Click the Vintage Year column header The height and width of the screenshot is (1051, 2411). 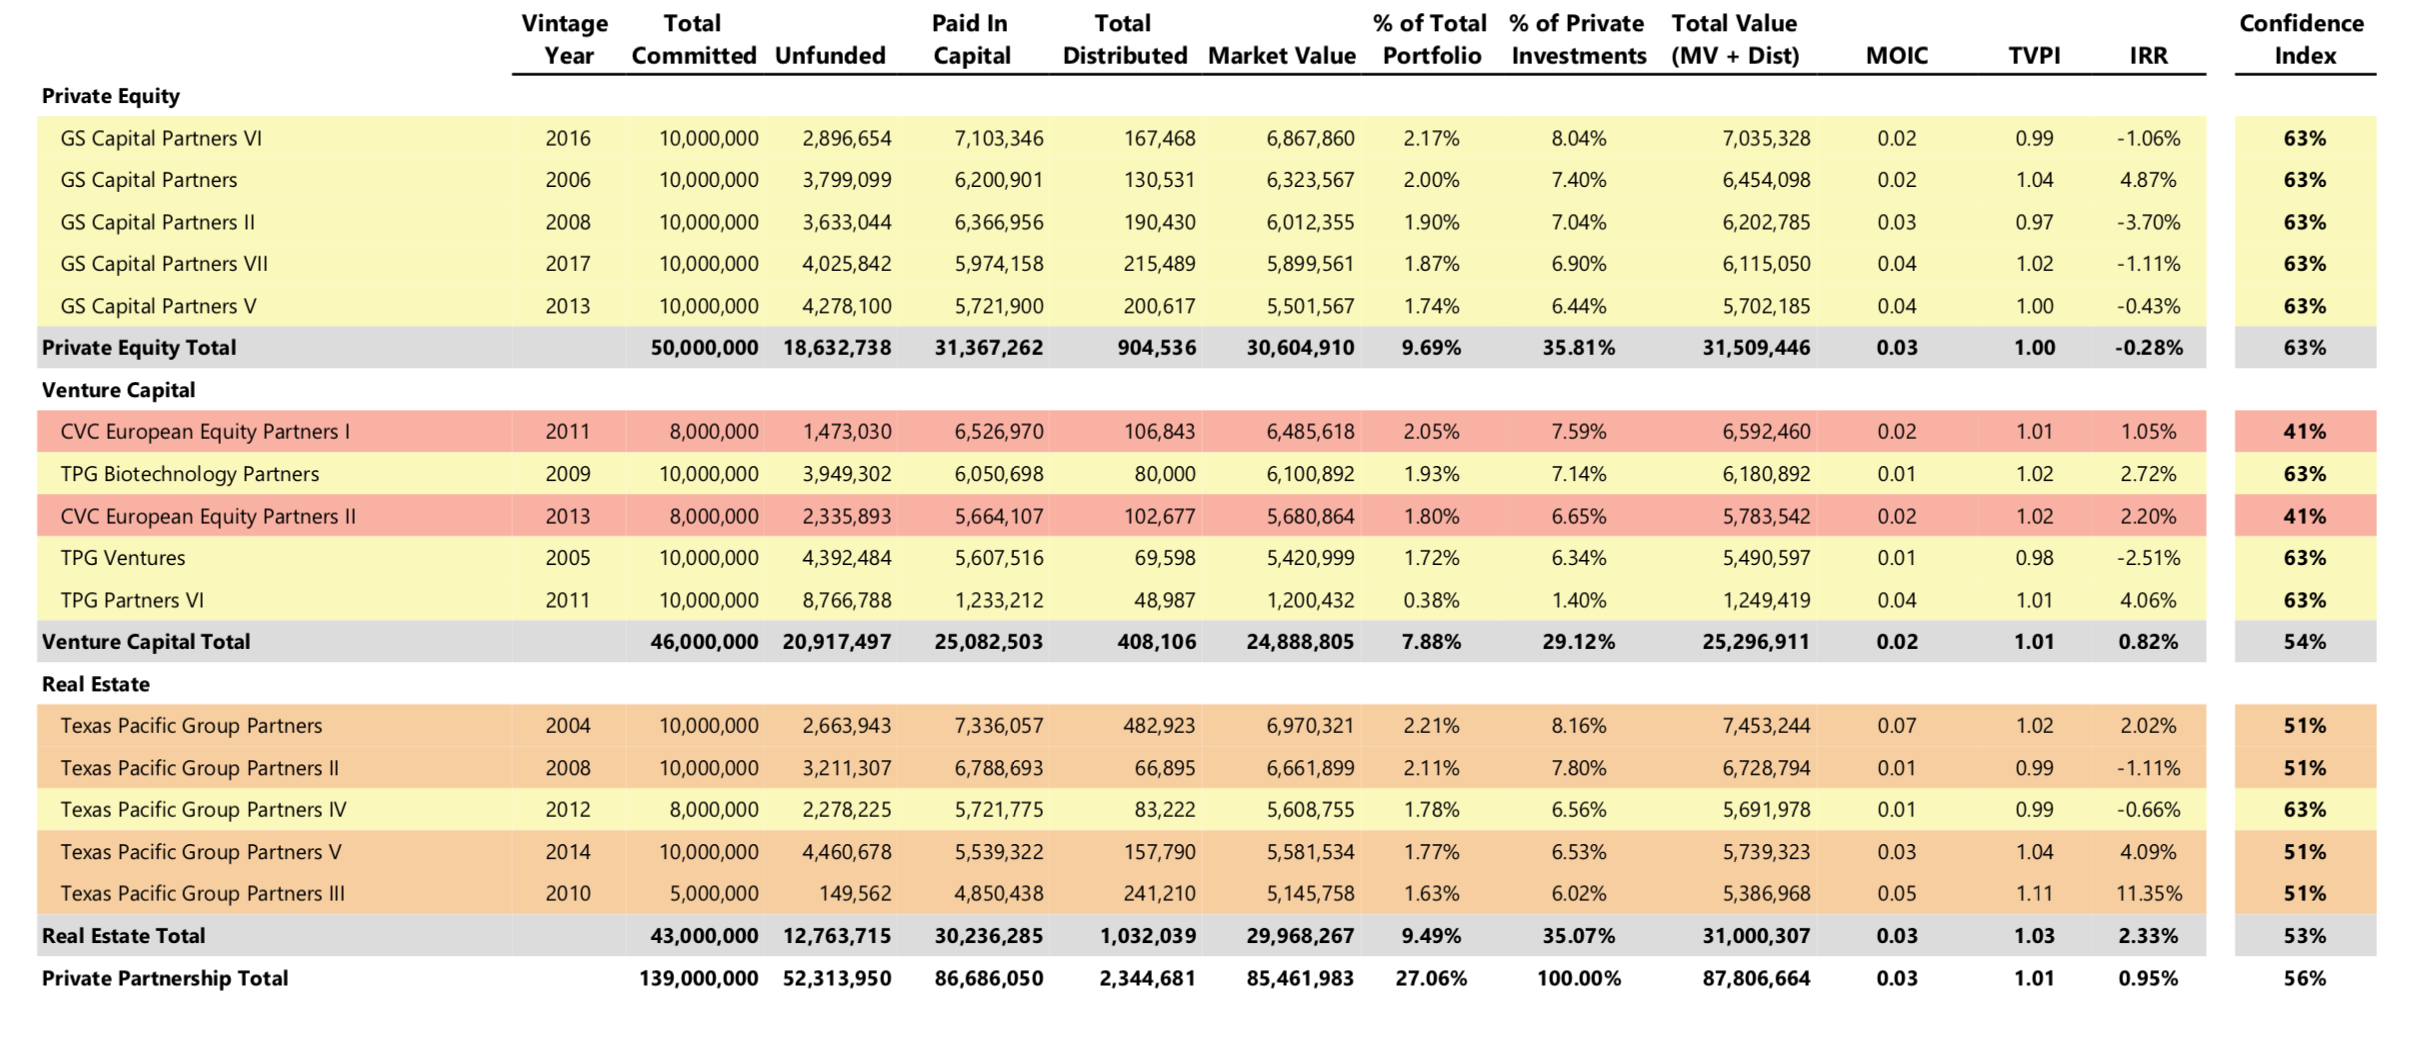pyautogui.click(x=566, y=39)
